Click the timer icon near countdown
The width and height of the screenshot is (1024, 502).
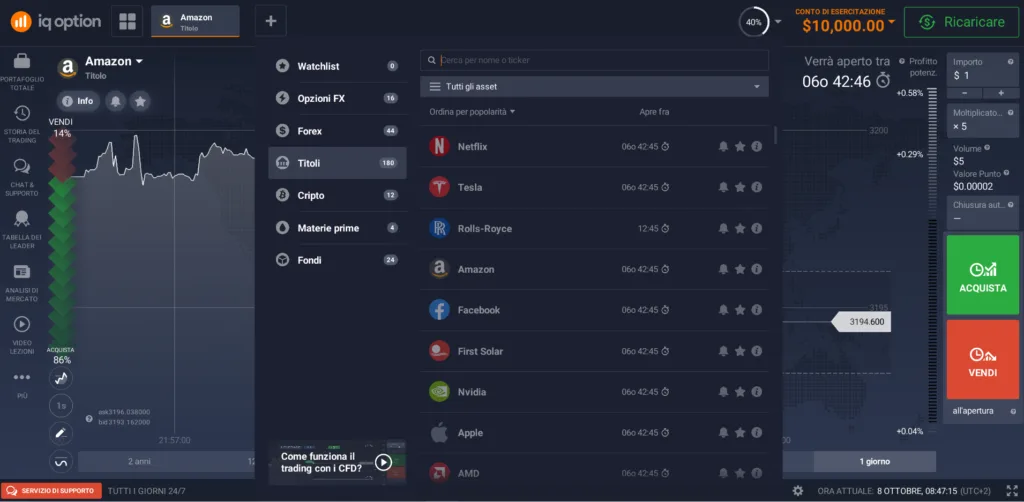[x=883, y=81]
